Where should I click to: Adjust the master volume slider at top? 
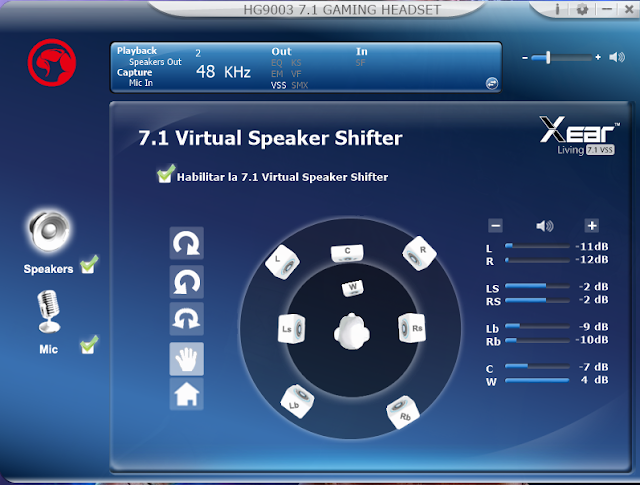click(x=562, y=58)
